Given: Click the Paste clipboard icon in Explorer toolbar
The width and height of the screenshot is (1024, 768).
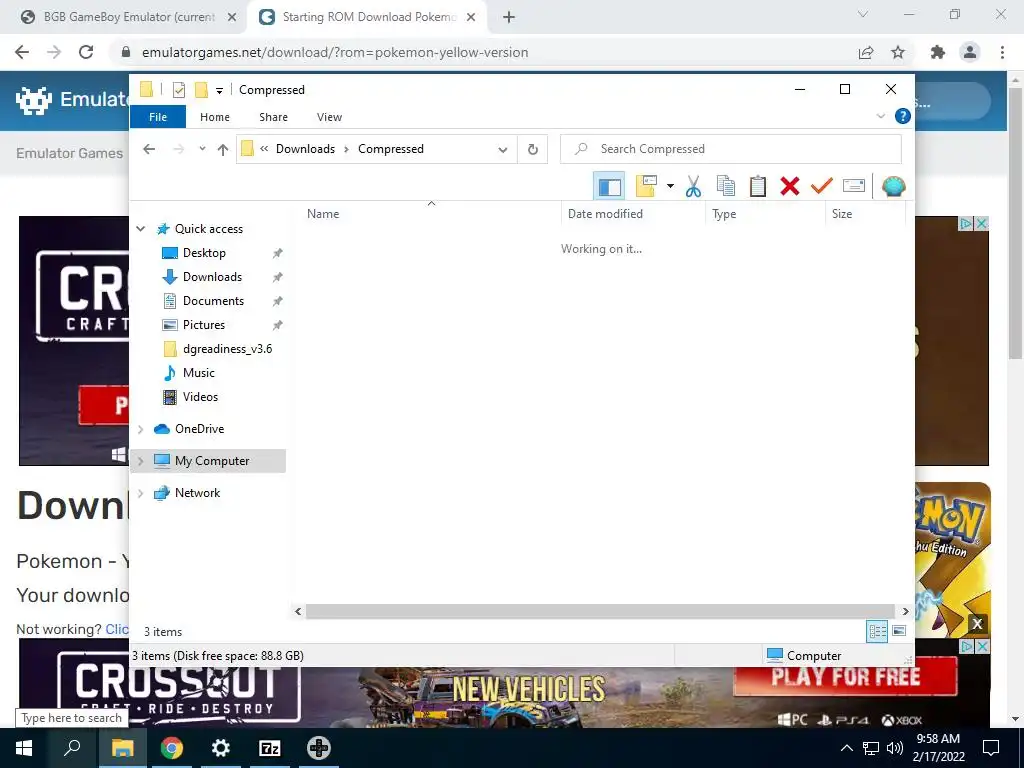Looking at the screenshot, I should [x=758, y=187].
